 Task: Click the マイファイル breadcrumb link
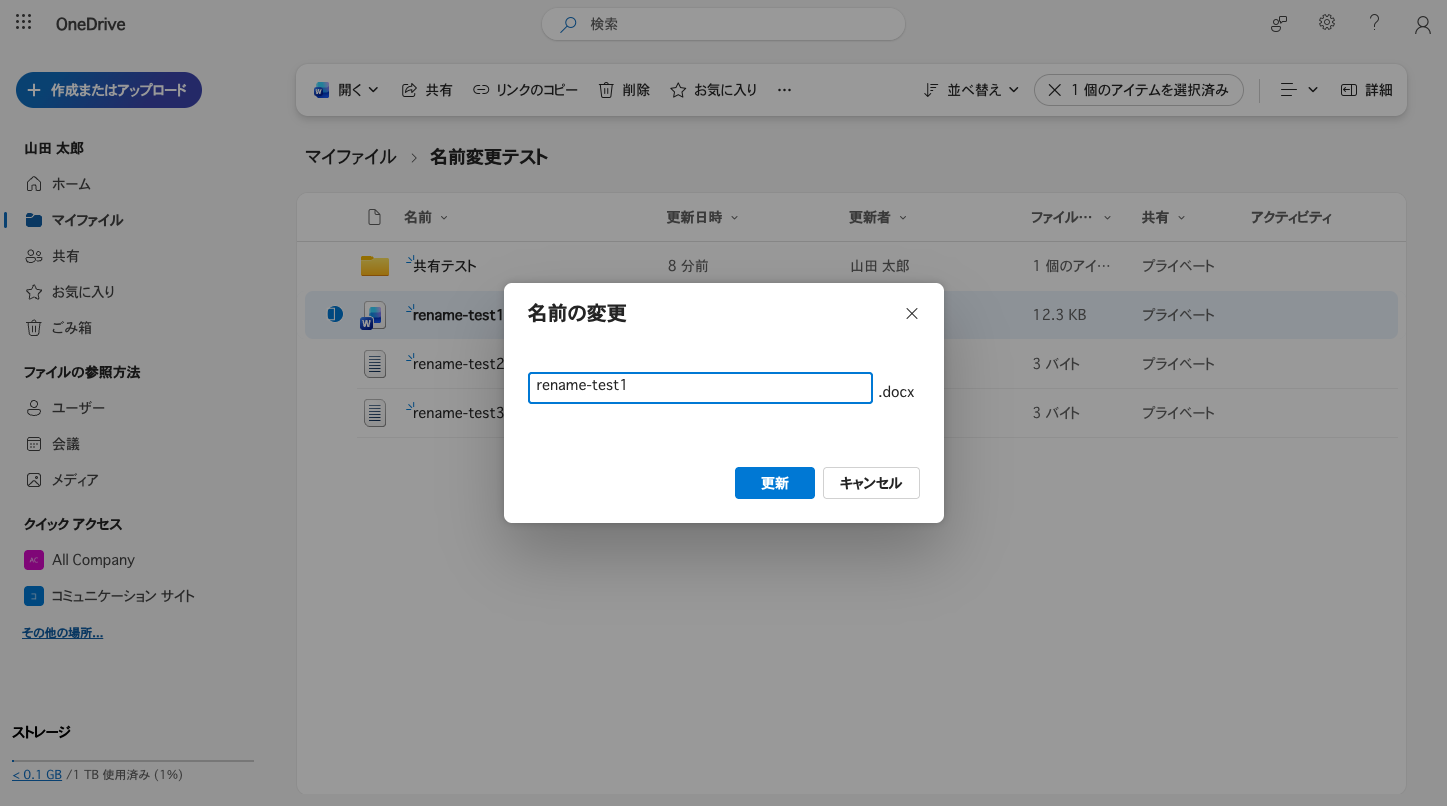click(351, 157)
